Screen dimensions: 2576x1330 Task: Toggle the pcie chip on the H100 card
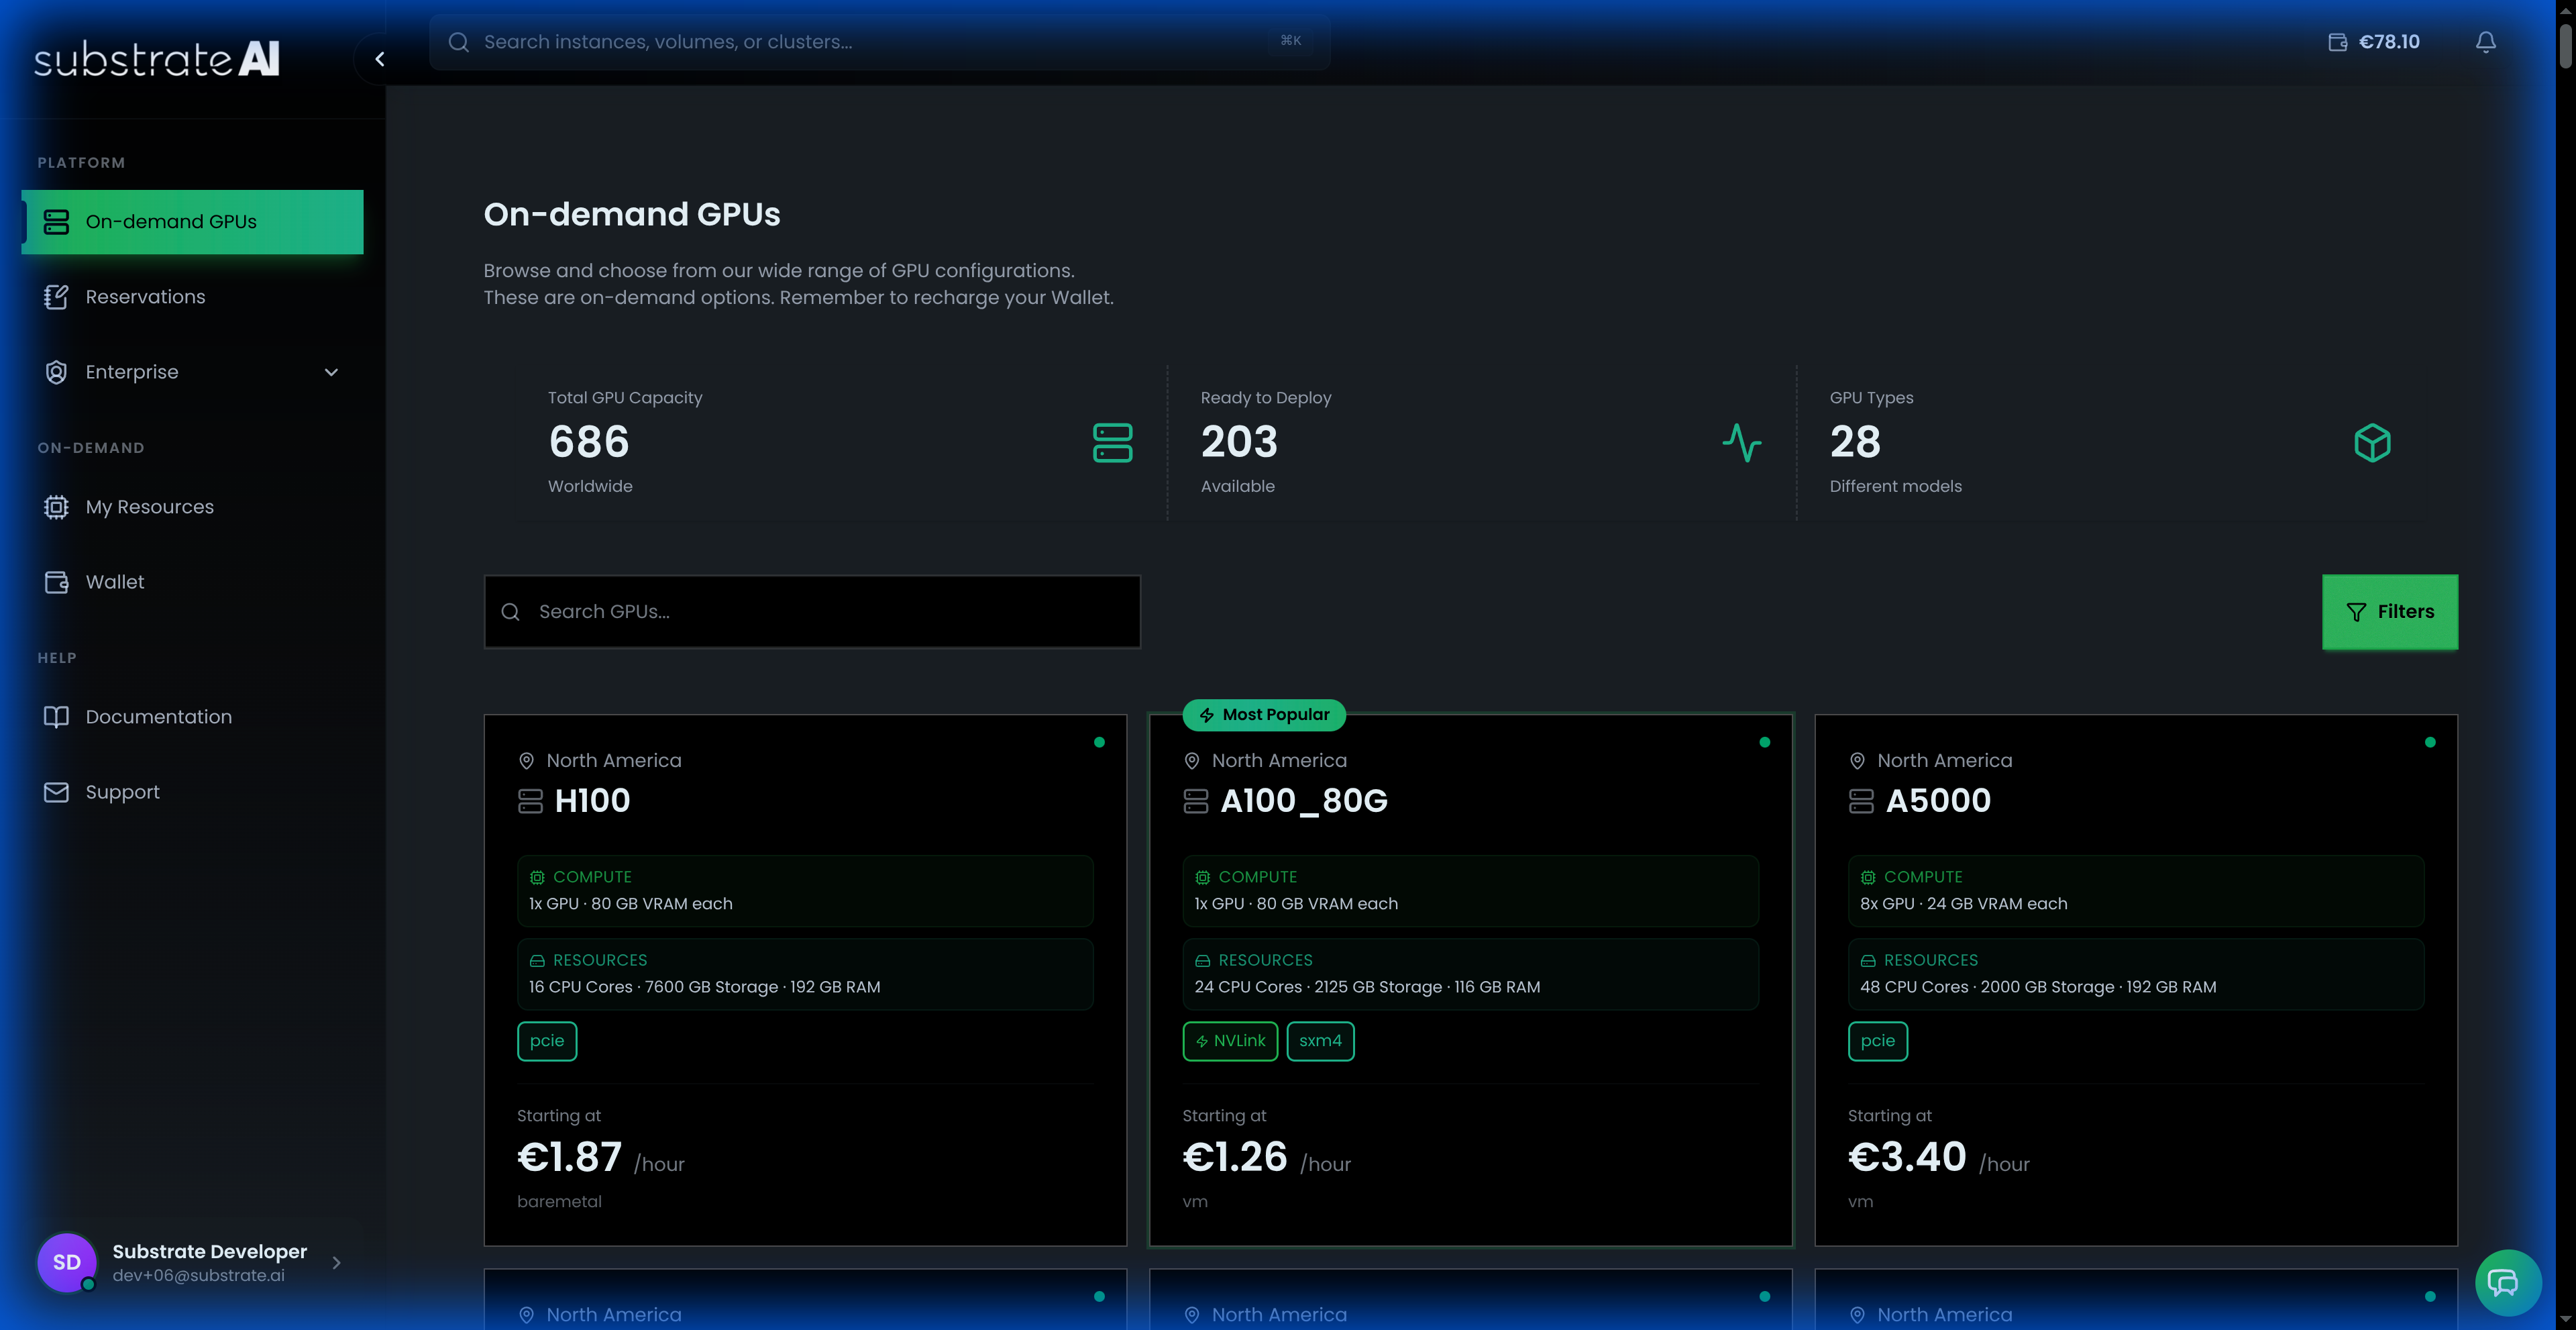pyautogui.click(x=547, y=1040)
